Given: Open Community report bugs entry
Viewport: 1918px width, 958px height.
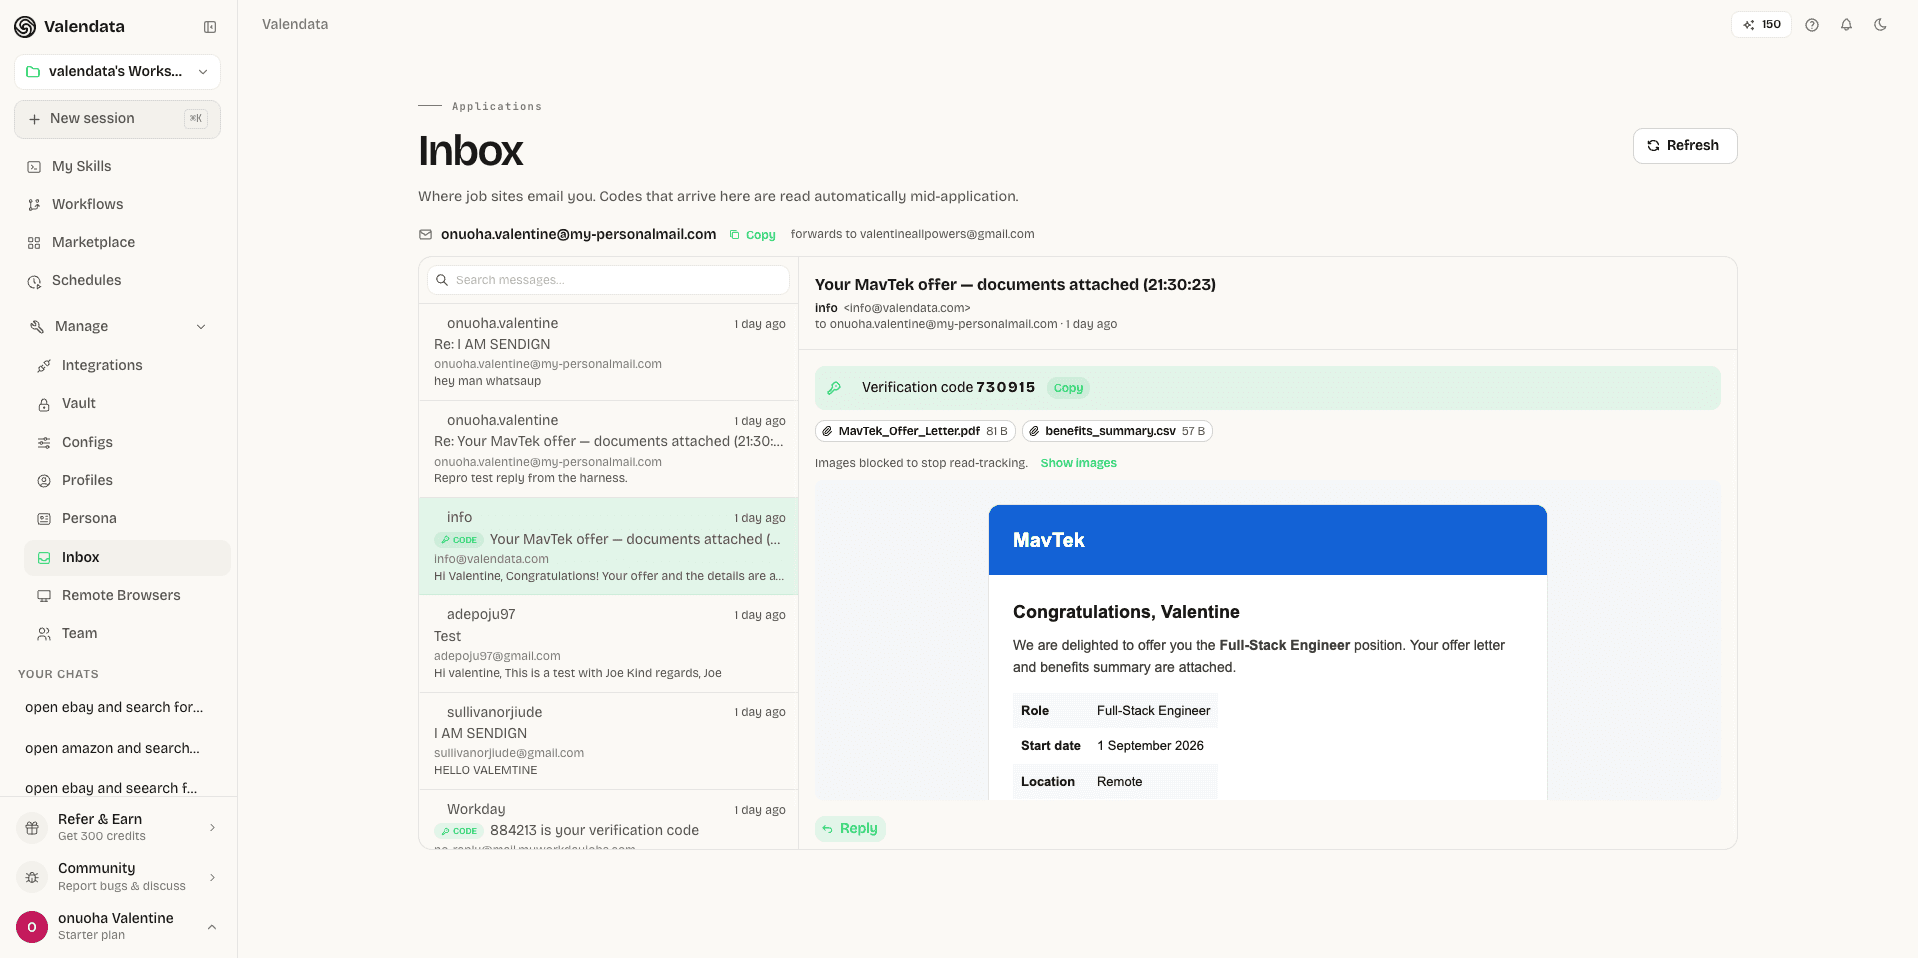Looking at the screenshot, I should point(117,877).
